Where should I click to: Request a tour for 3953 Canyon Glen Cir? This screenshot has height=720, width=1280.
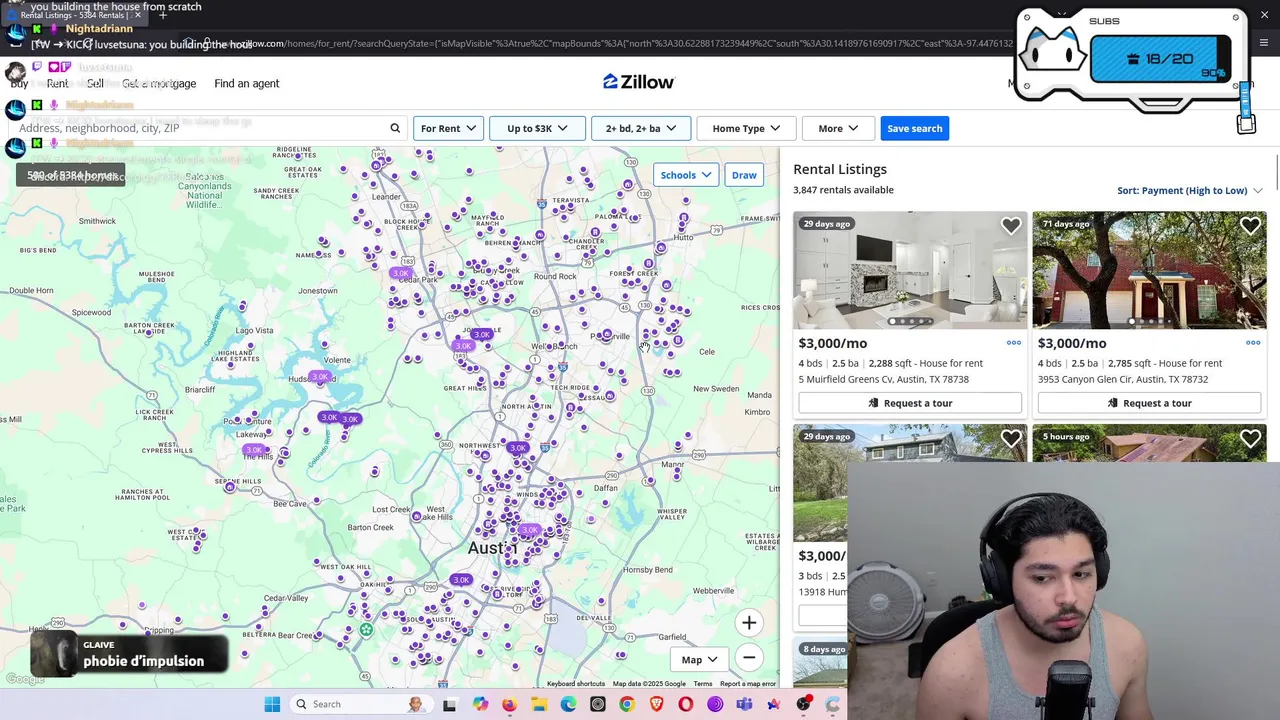click(1149, 403)
